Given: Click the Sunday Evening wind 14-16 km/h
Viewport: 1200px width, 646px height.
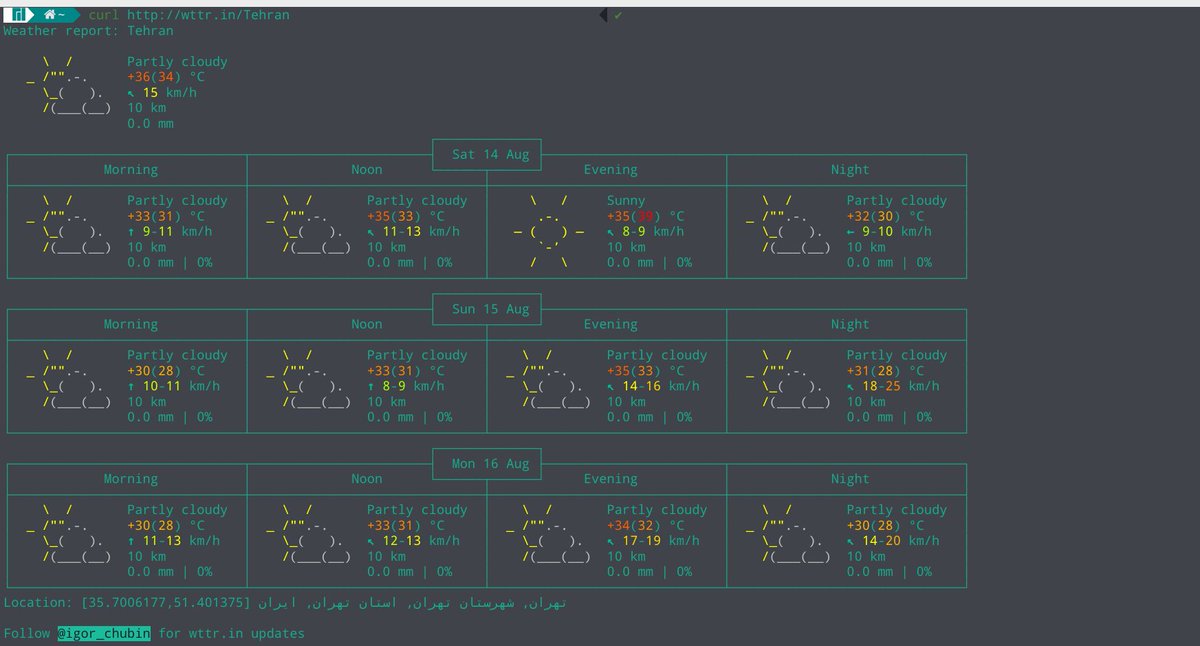Looking at the screenshot, I should (654, 386).
